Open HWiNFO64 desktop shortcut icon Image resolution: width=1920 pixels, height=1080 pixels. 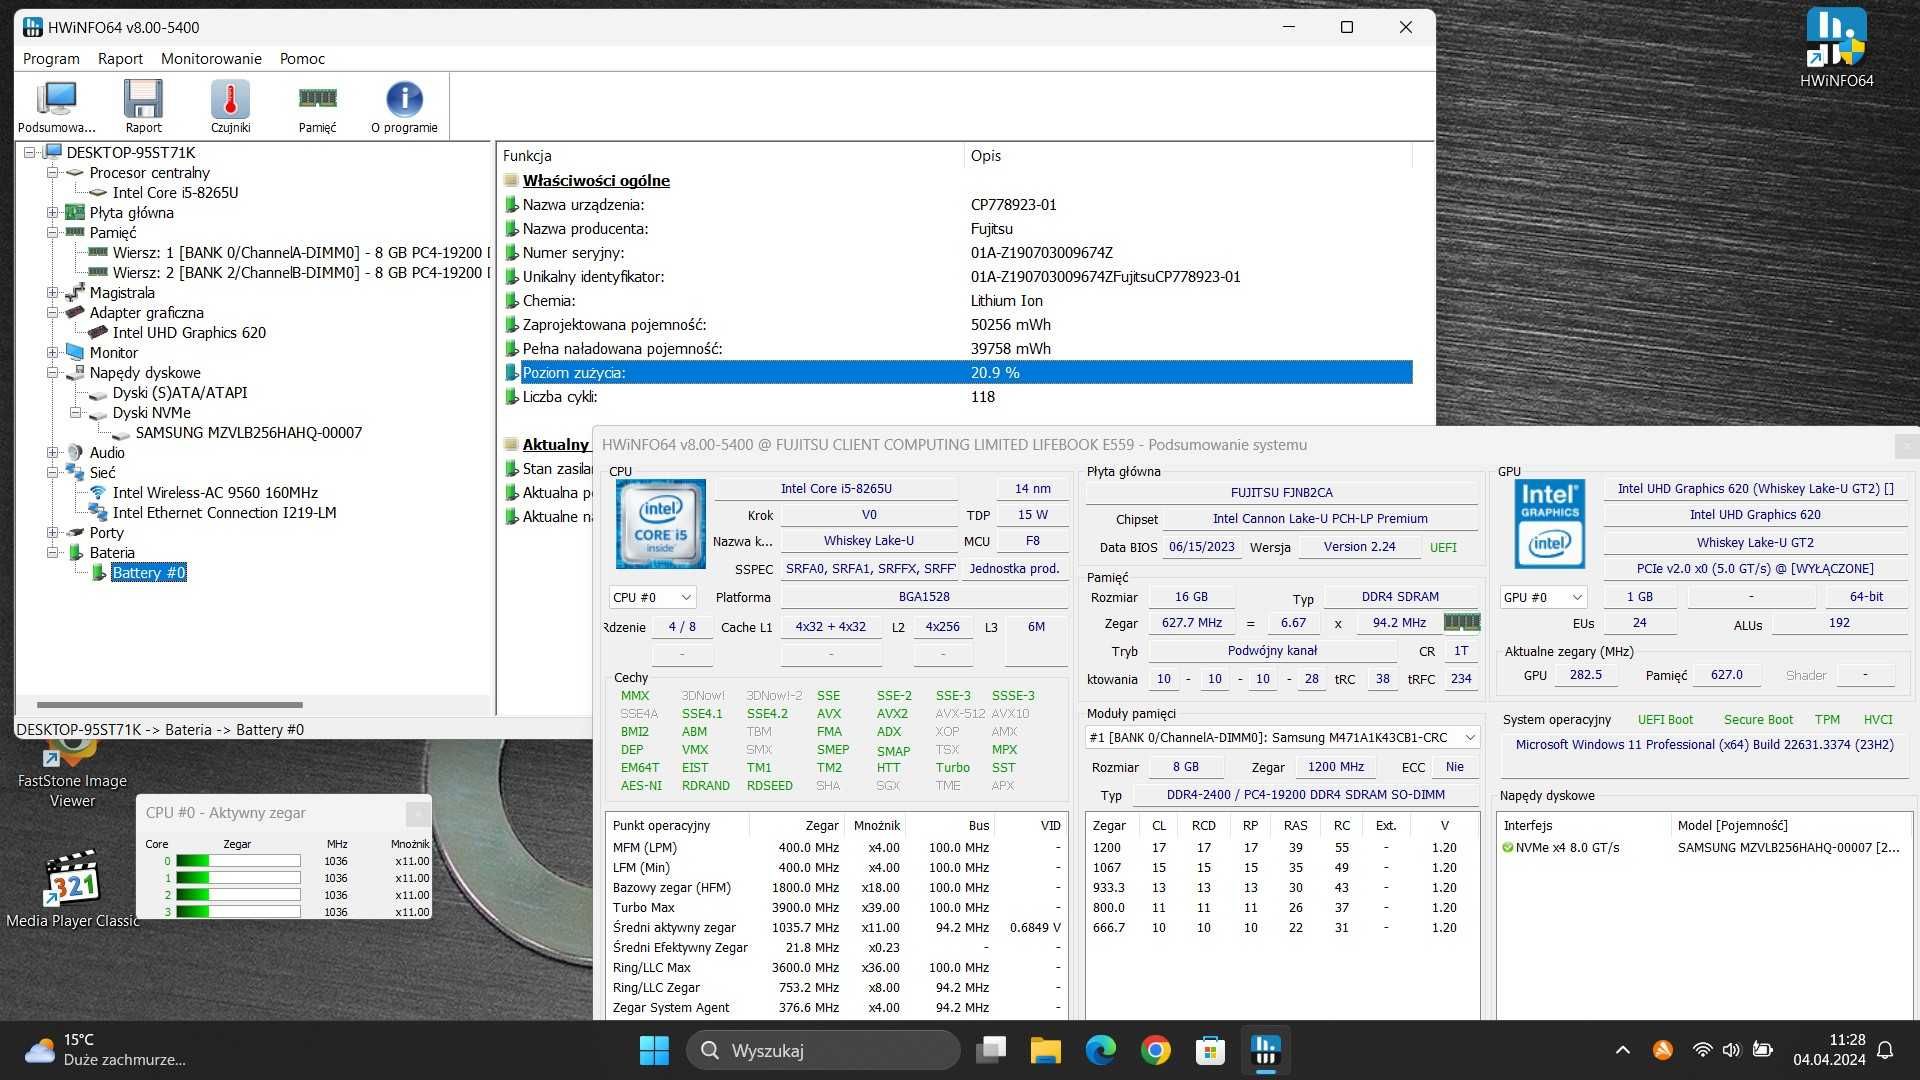pos(1836,48)
